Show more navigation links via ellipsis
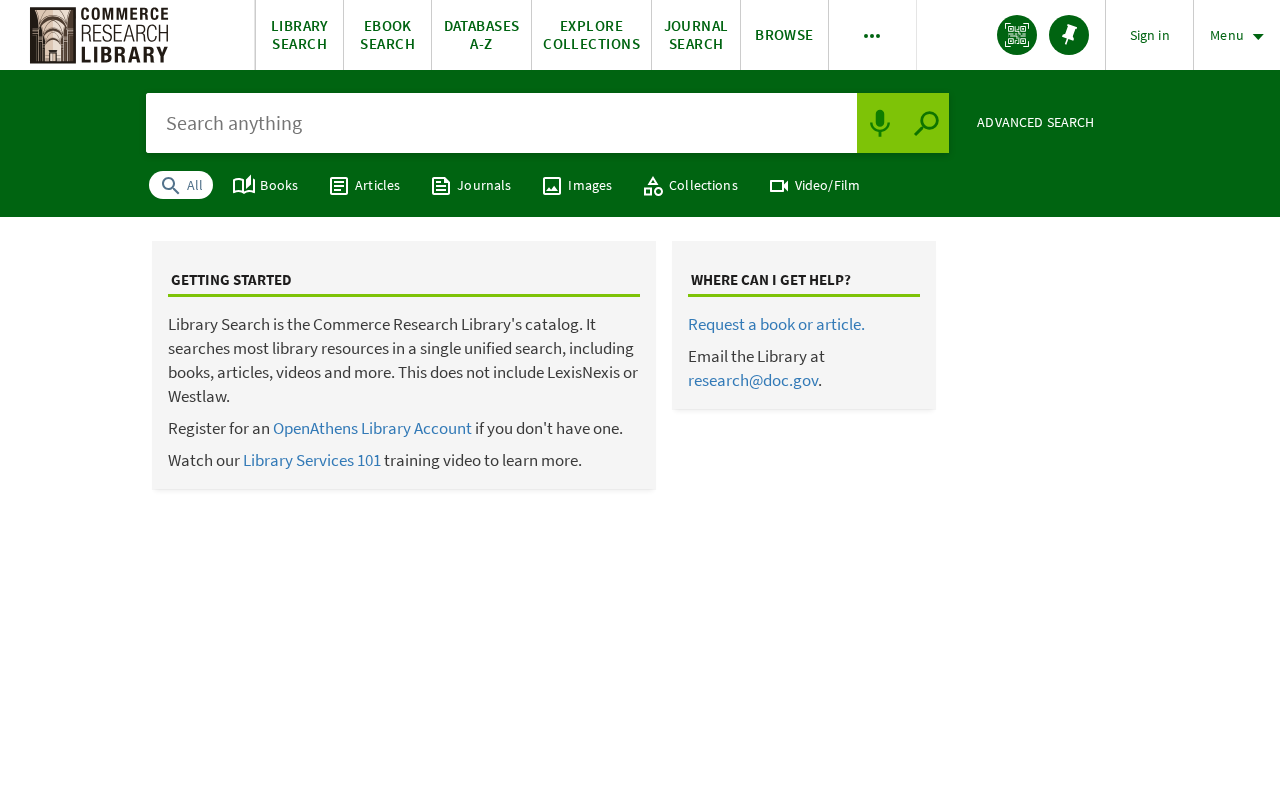Screen dimensions: 1280x800 tap(872, 35)
